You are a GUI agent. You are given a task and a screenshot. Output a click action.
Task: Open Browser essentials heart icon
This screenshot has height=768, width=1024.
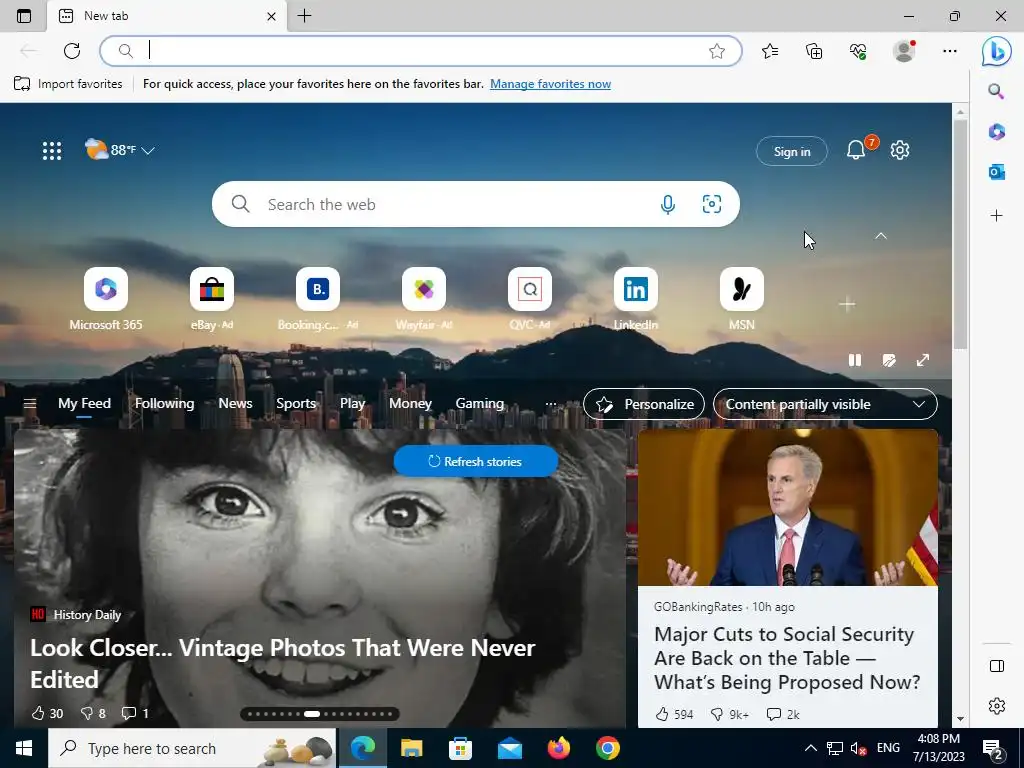[858, 51]
